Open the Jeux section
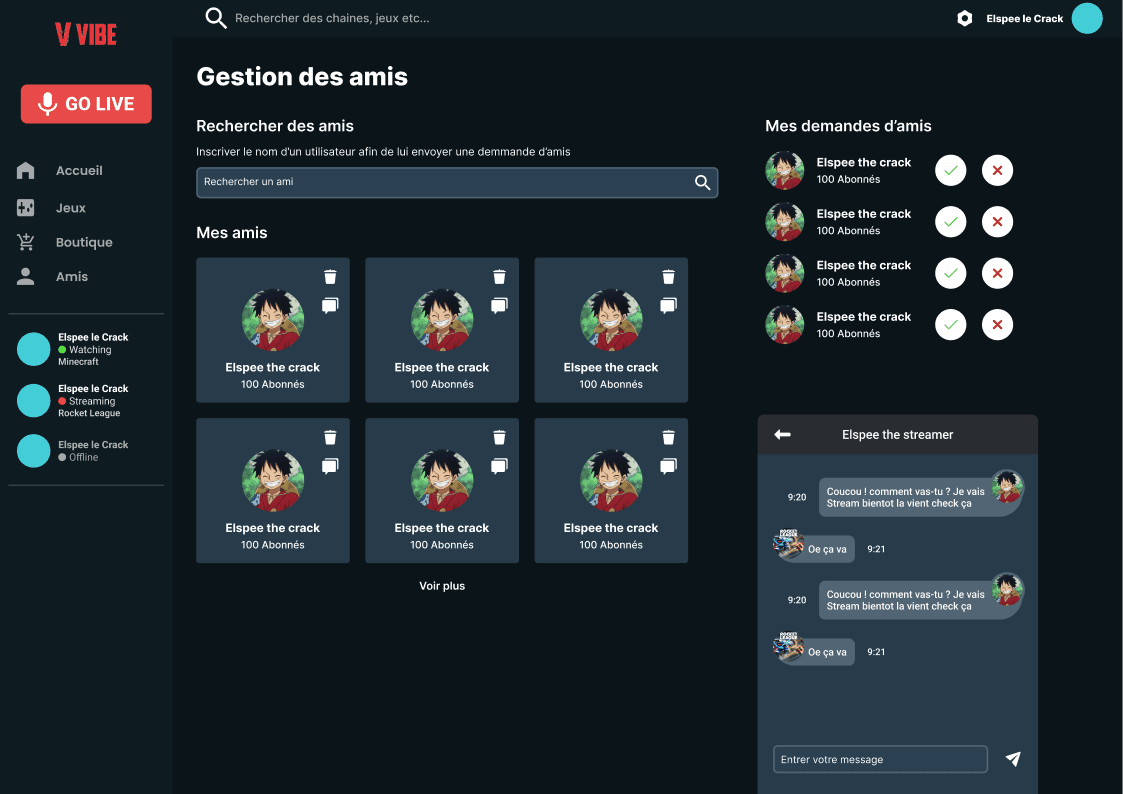 click(51, 208)
